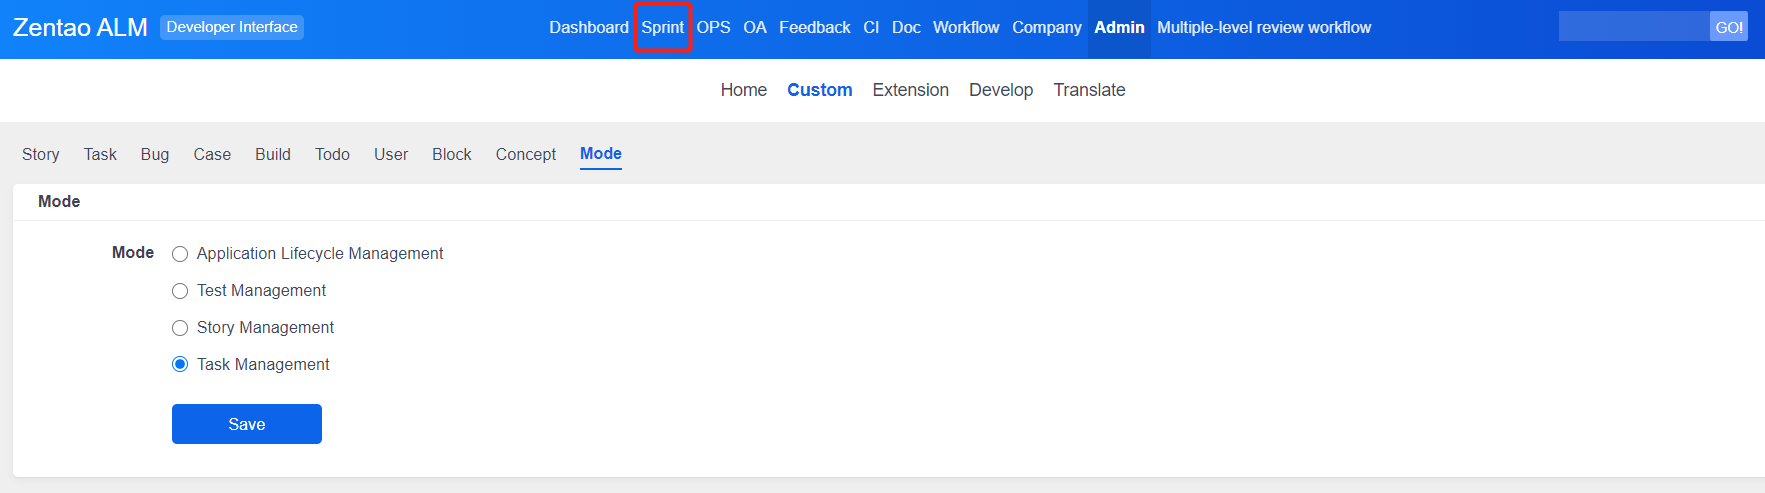Click the Save button

pos(246,424)
